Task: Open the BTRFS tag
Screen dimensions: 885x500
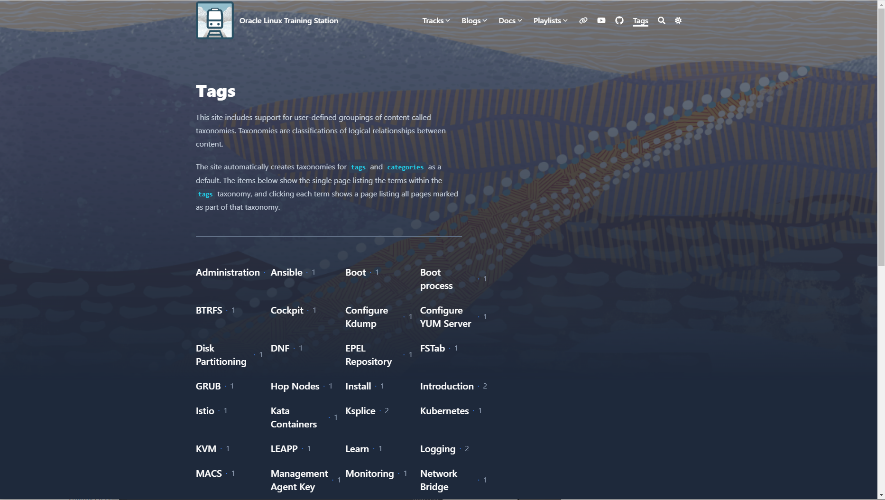Action: pyautogui.click(x=209, y=310)
